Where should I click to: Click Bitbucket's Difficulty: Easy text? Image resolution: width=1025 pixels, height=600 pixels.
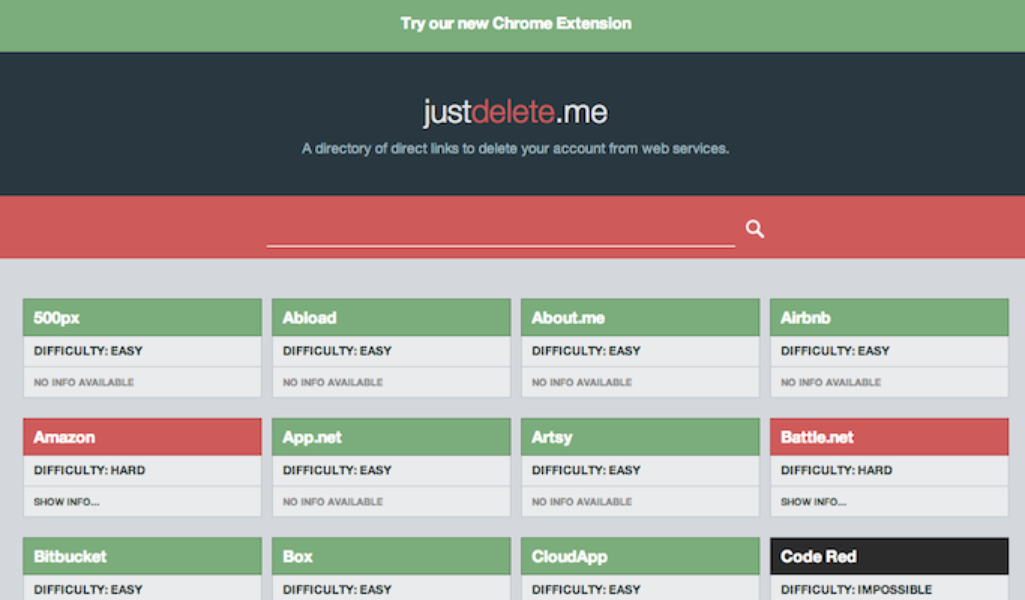coord(88,590)
